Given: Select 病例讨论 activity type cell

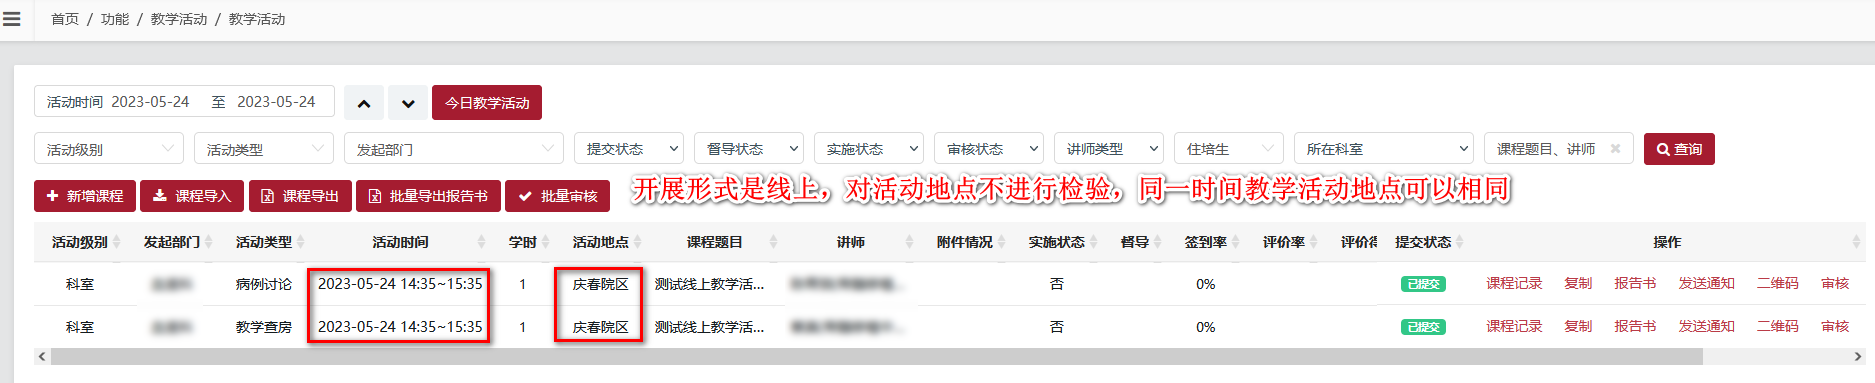Looking at the screenshot, I should click(263, 284).
